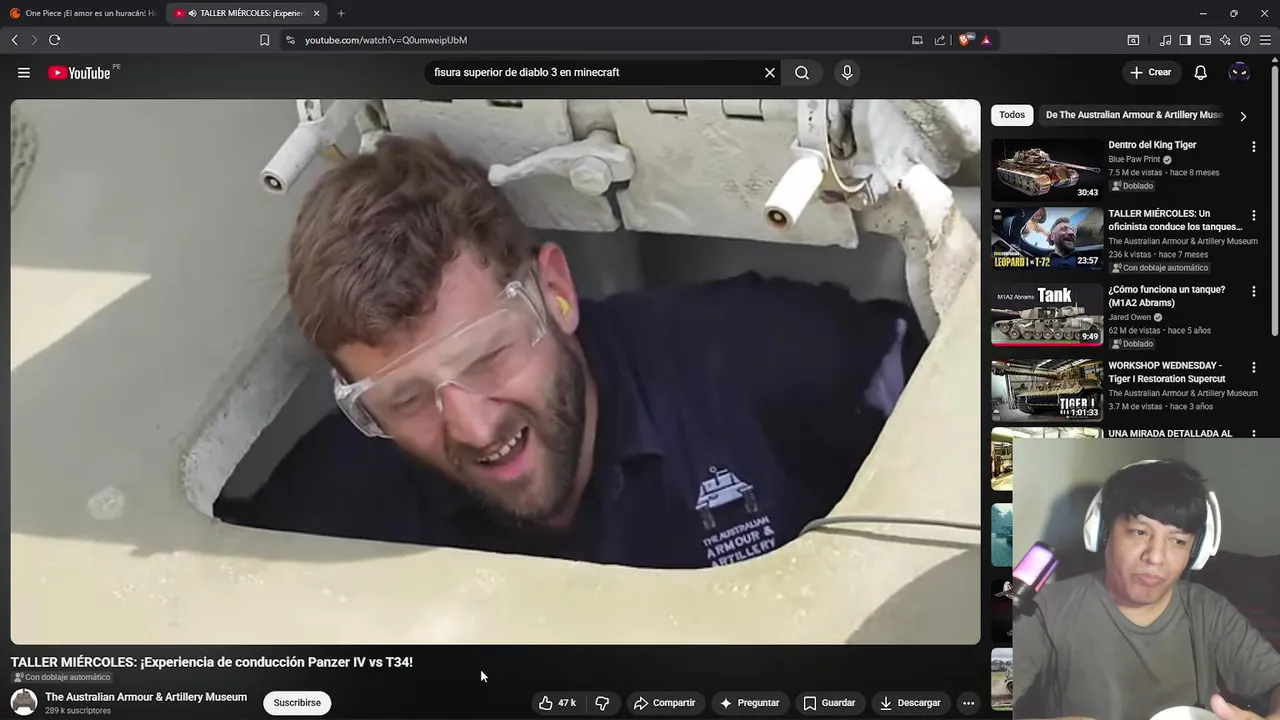Open options for Tiger I Restoration Supercut

coord(1253,367)
